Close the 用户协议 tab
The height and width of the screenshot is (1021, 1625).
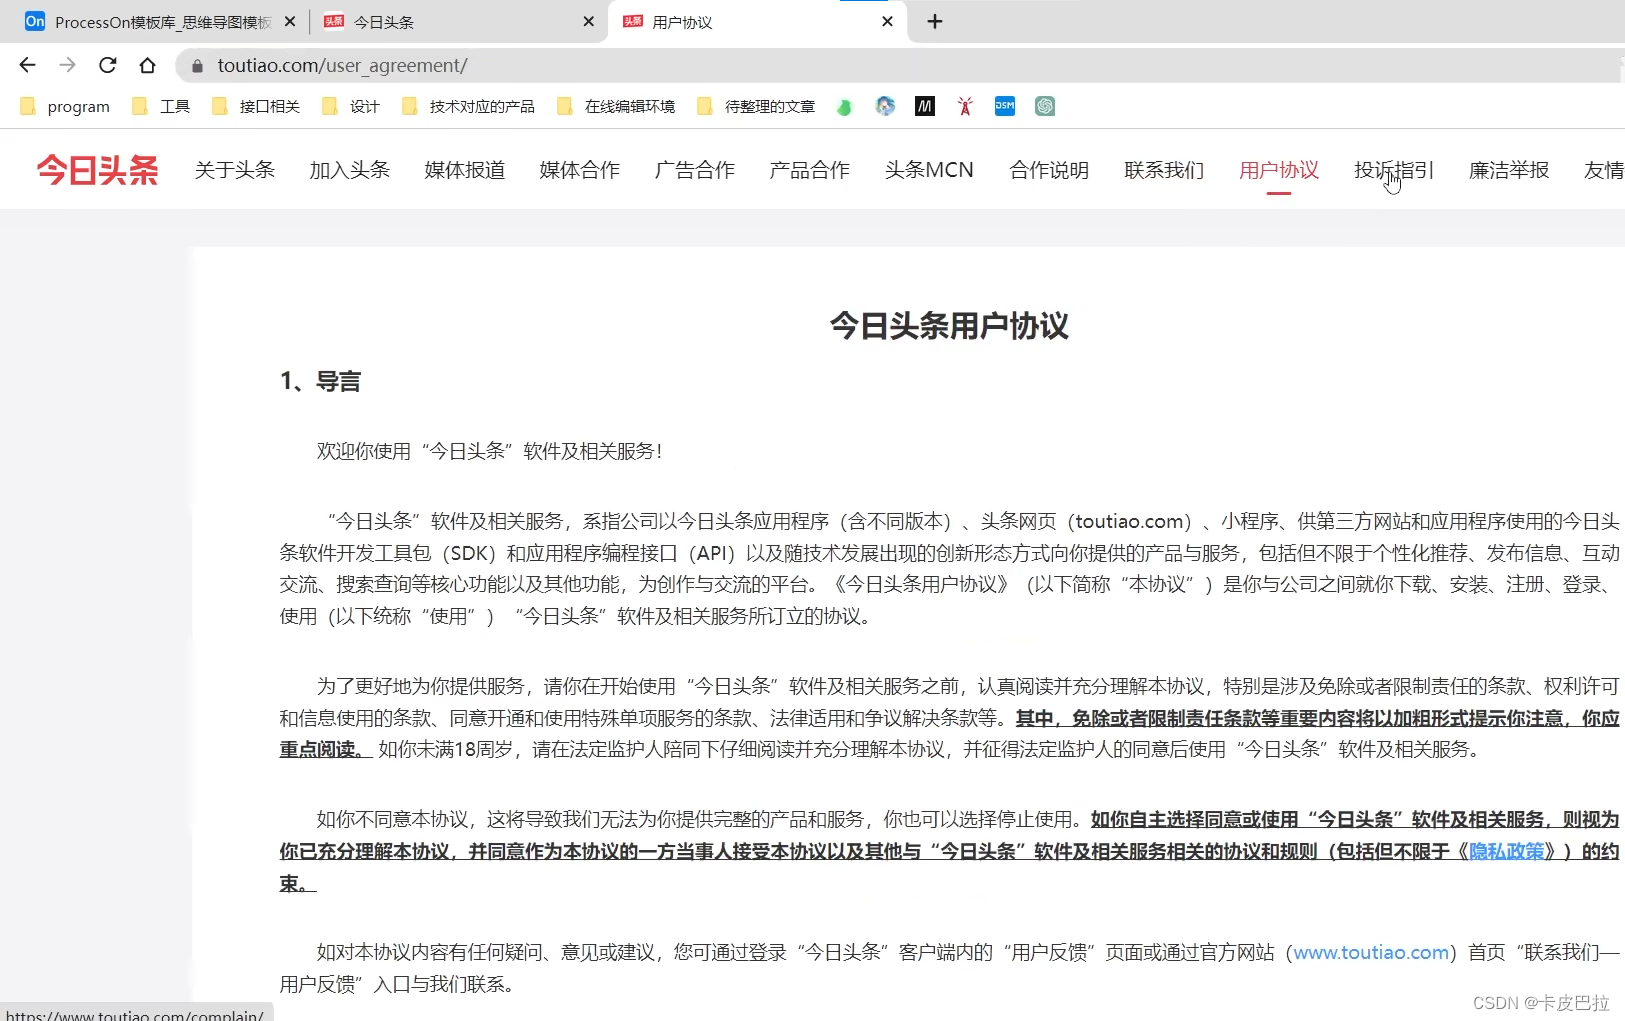(887, 21)
